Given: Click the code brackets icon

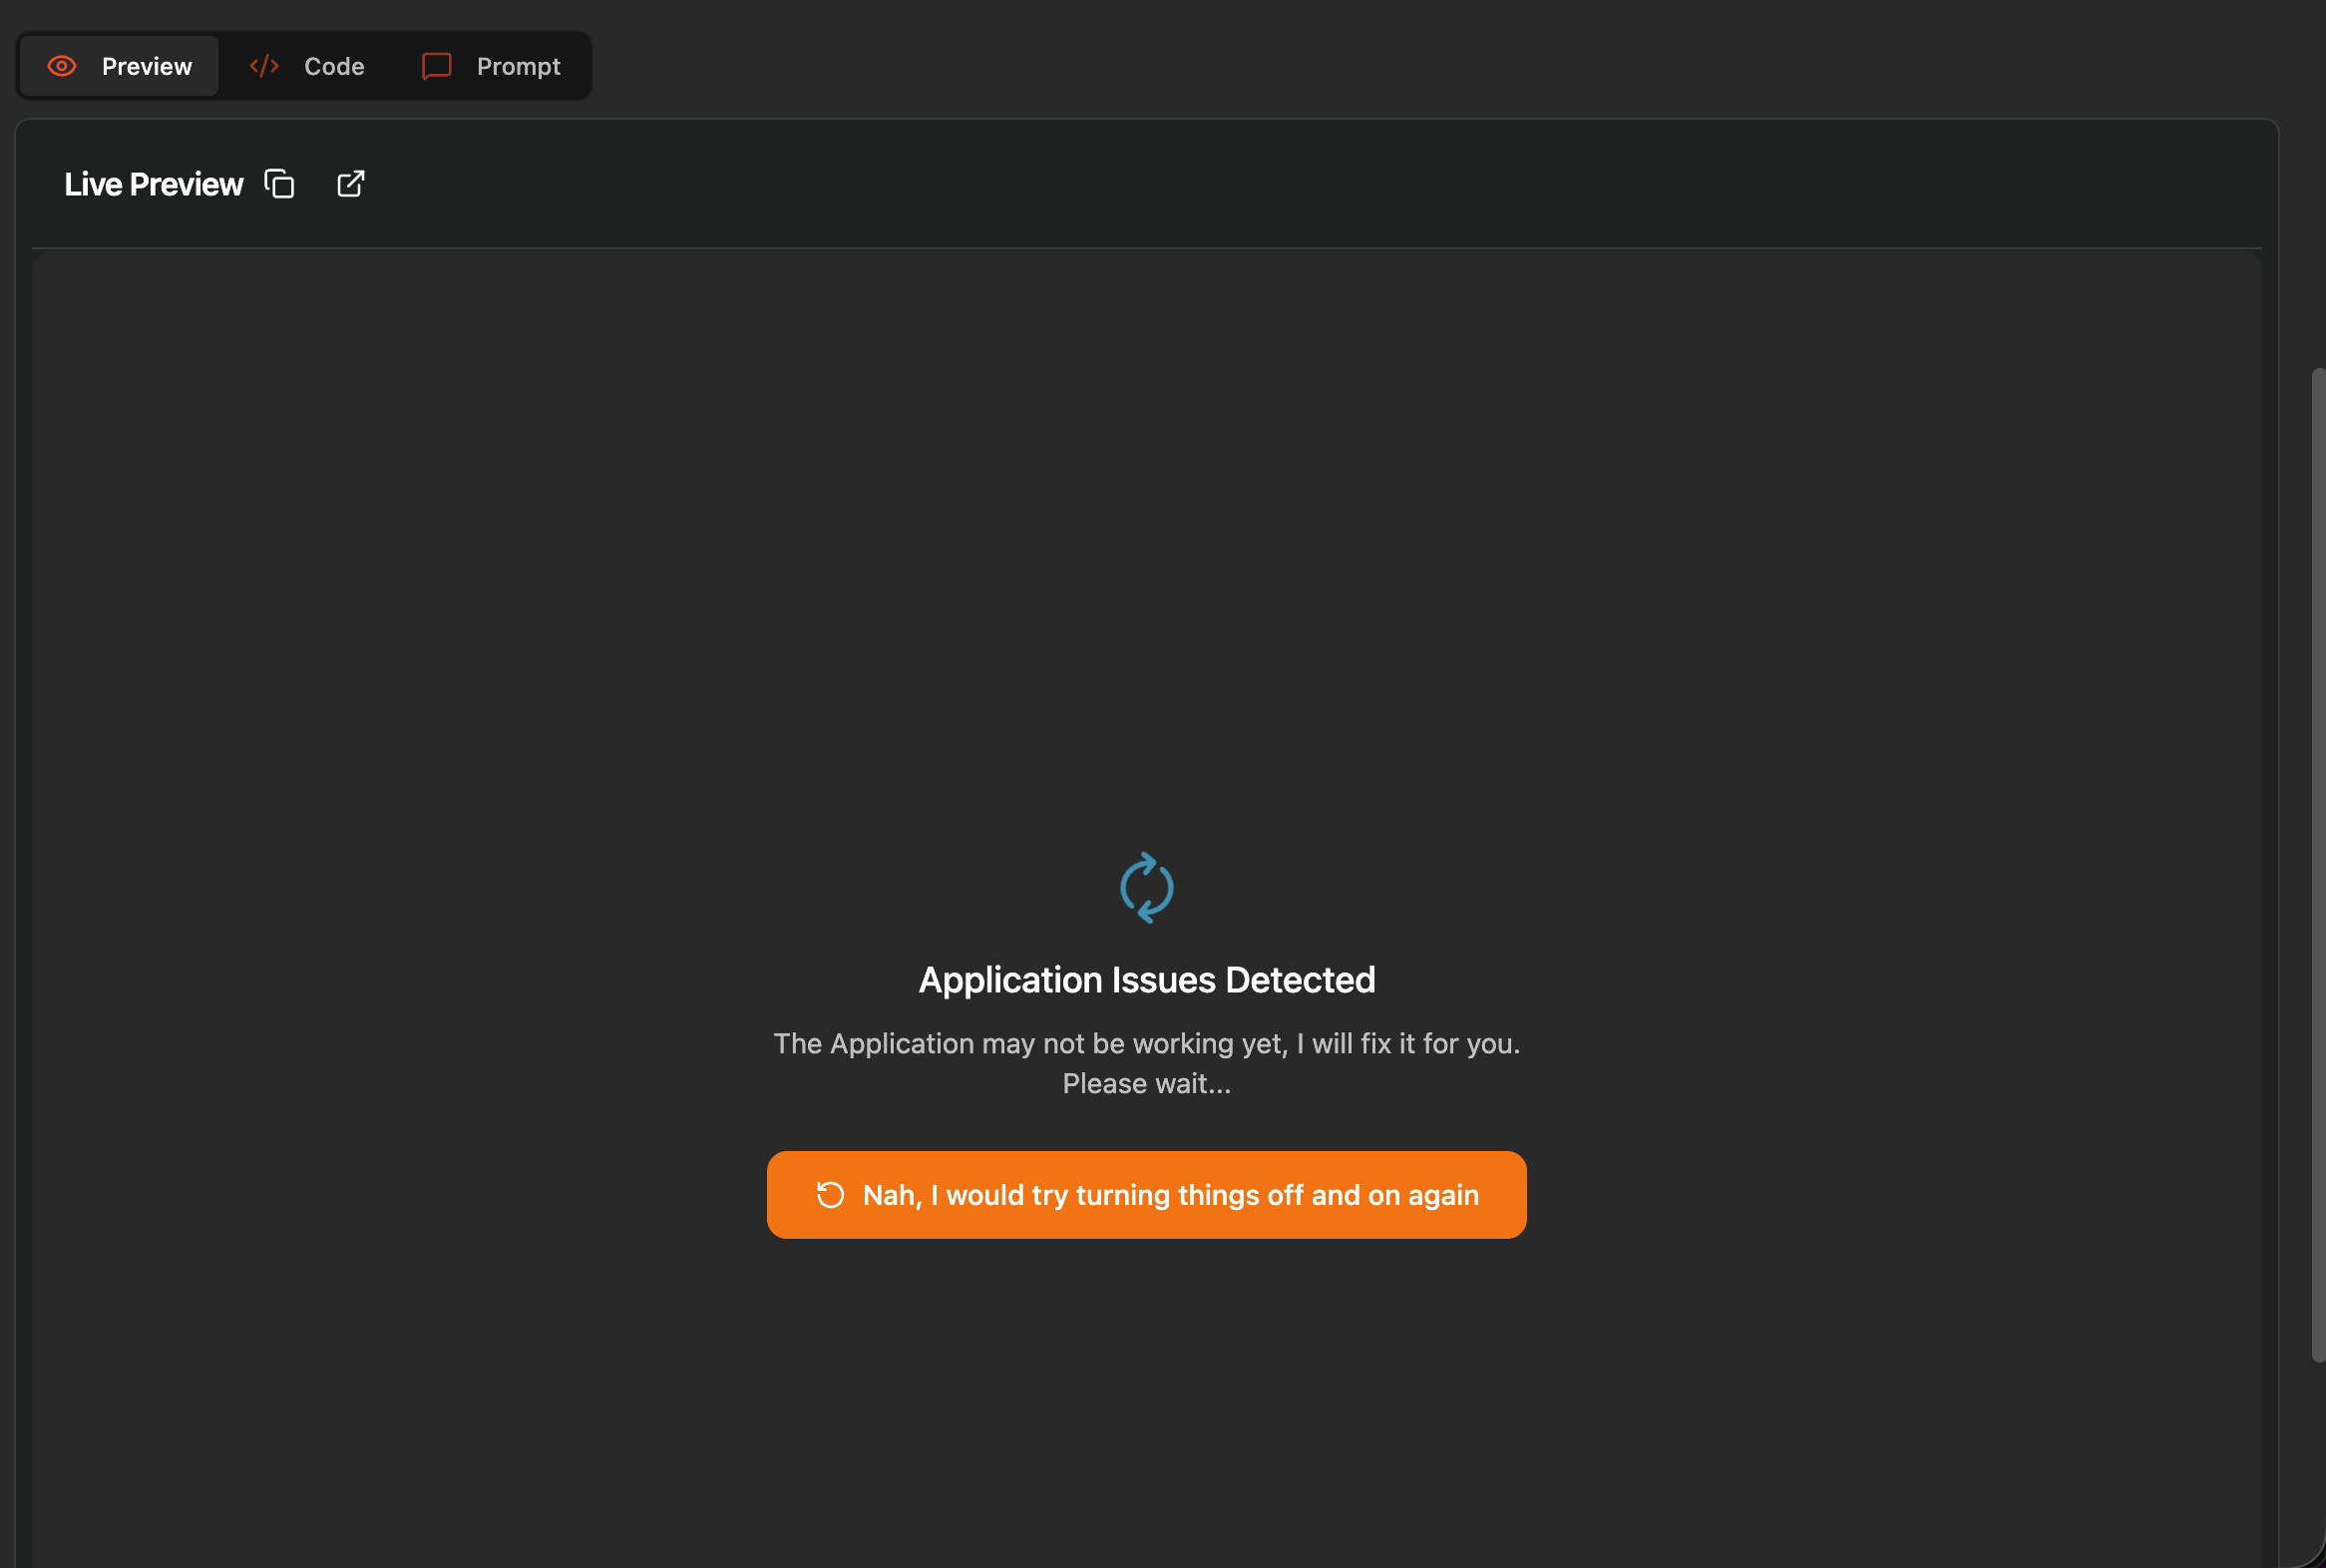Looking at the screenshot, I should point(264,66).
